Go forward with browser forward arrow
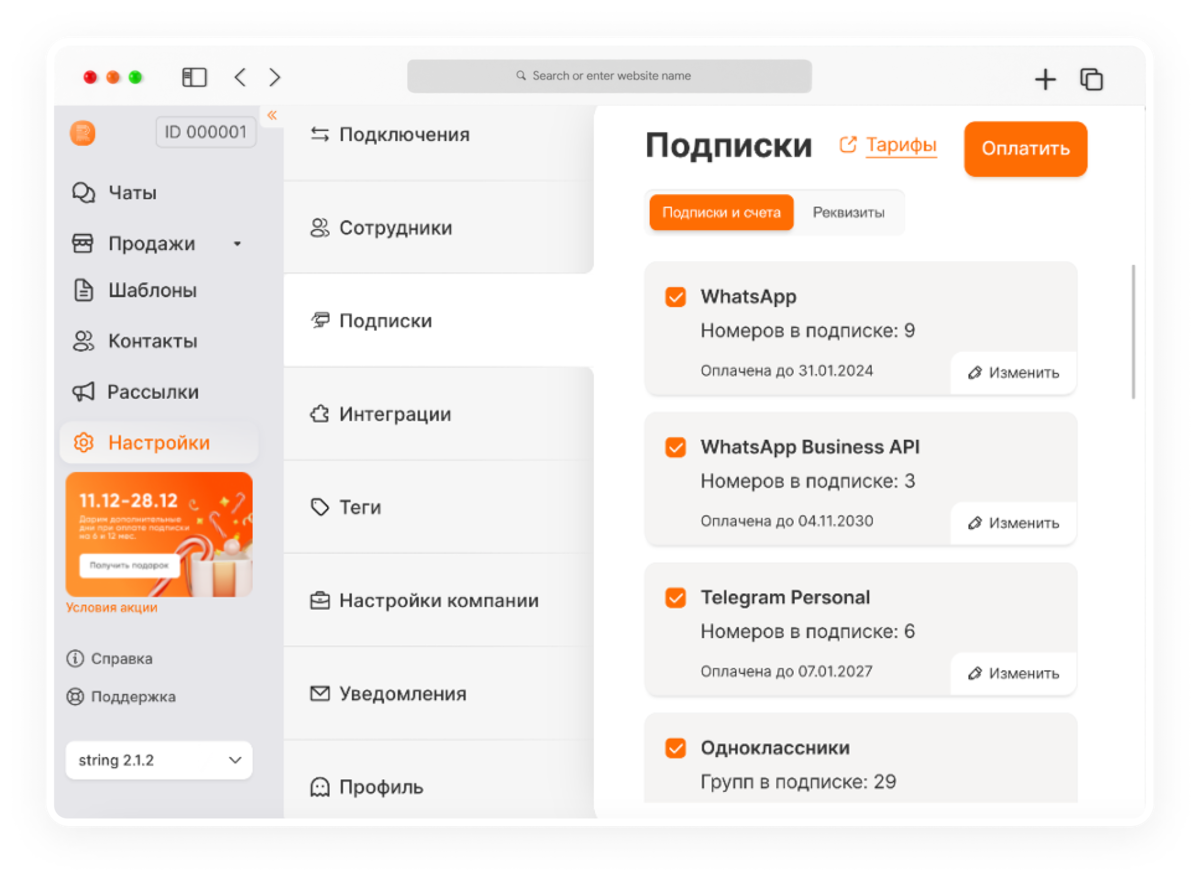The image size is (1200, 881). pos(275,77)
